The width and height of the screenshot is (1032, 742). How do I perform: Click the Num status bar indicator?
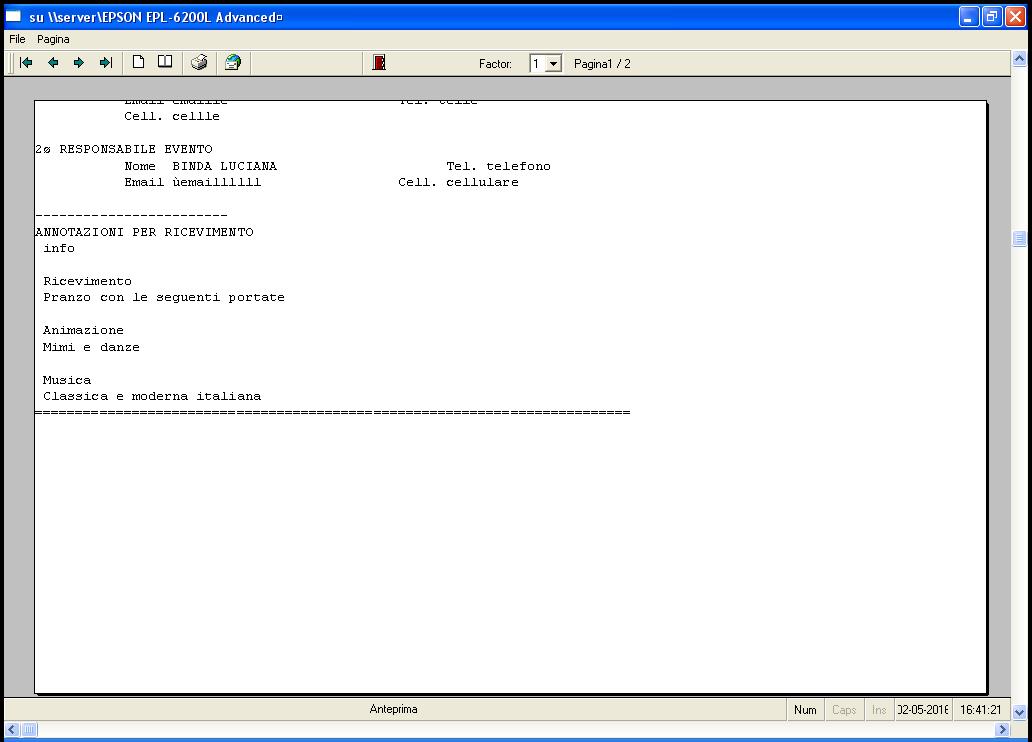[805, 710]
